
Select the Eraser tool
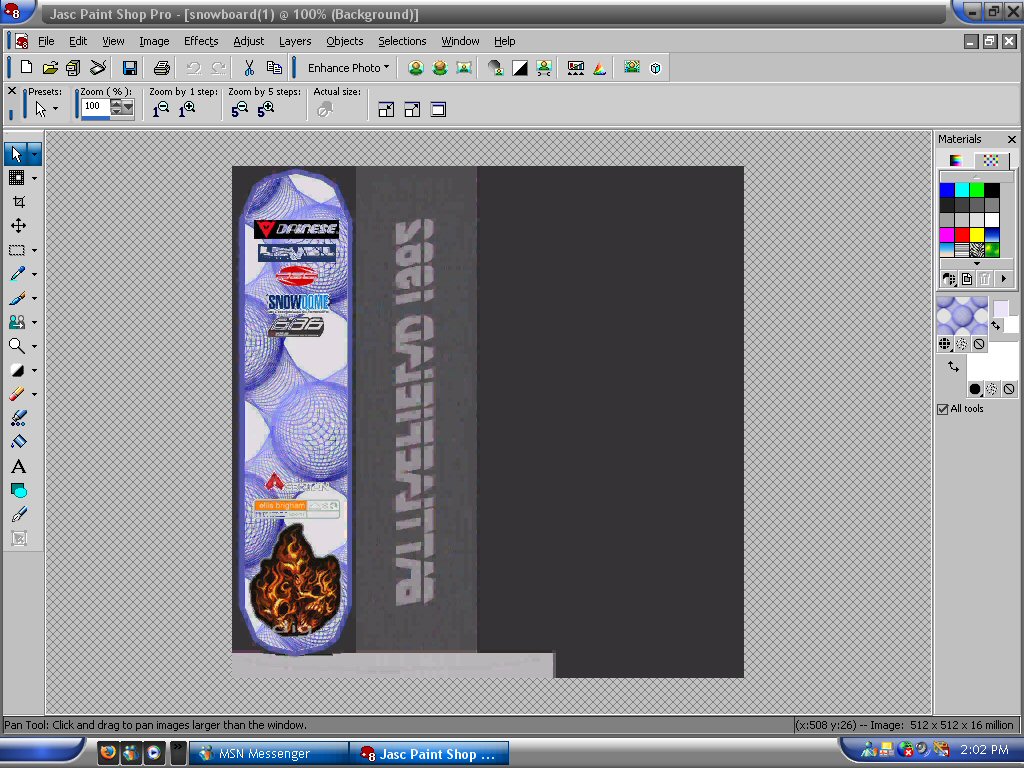tap(17, 394)
